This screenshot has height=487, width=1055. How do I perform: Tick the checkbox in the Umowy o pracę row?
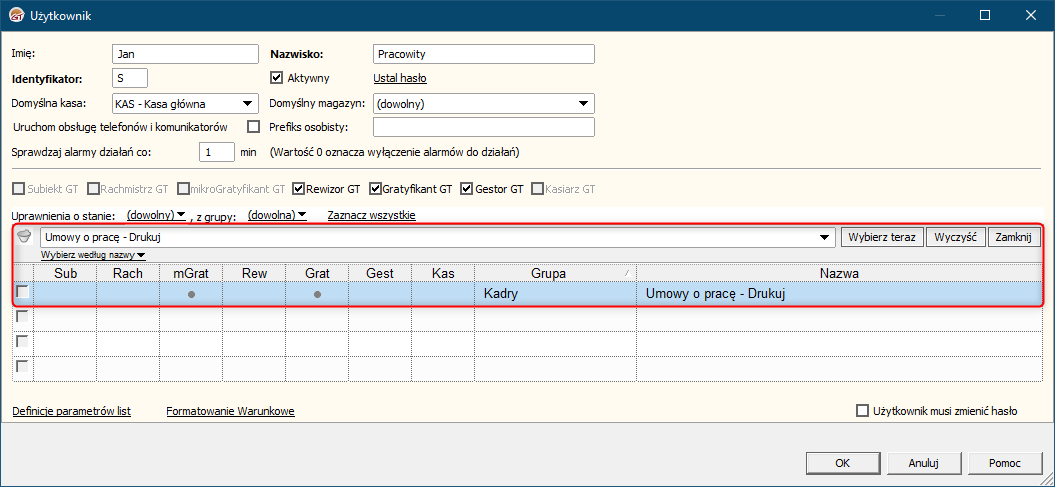pyautogui.click(x=23, y=293)
